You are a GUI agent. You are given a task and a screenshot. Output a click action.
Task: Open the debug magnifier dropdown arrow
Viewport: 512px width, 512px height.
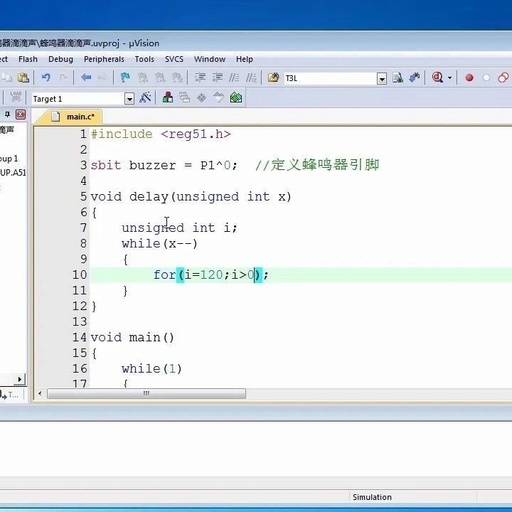click(450, 78)
